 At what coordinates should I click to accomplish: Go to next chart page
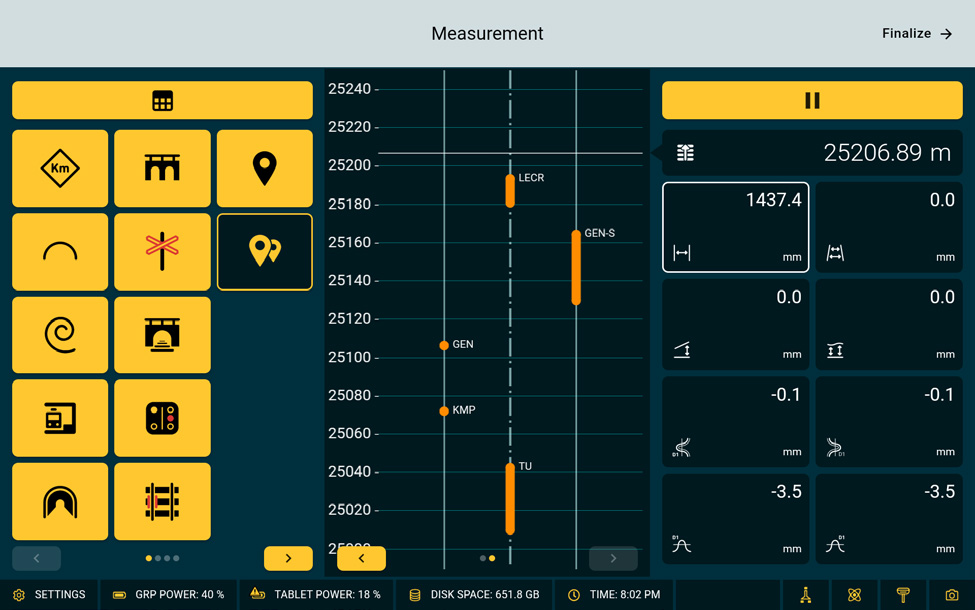tap(613, 558)
